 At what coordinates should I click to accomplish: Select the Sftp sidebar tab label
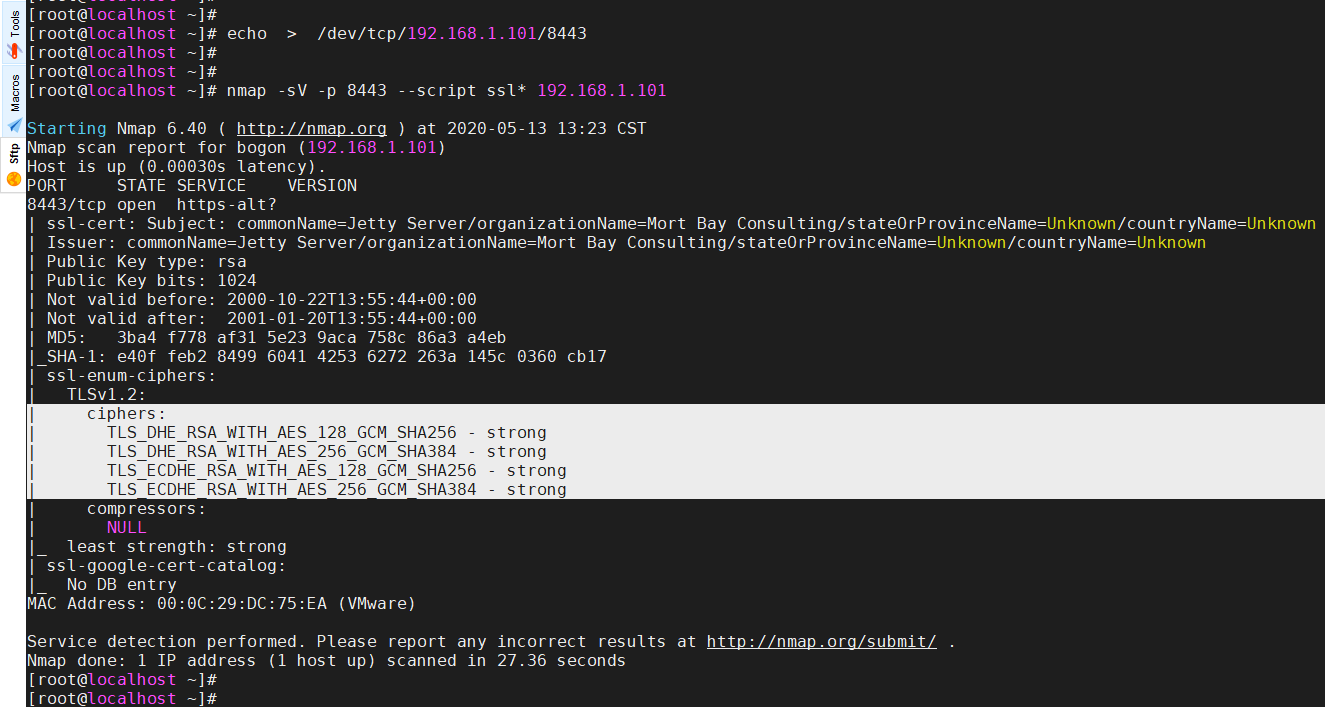pos(14,154)
